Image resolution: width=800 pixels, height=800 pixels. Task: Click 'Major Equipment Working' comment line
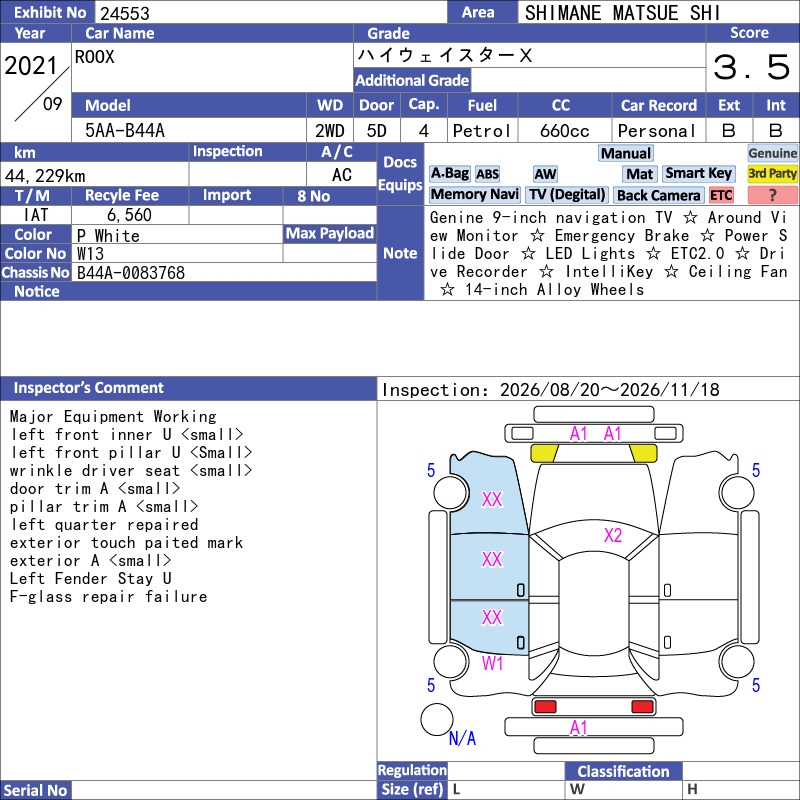(x=113, y=416)
